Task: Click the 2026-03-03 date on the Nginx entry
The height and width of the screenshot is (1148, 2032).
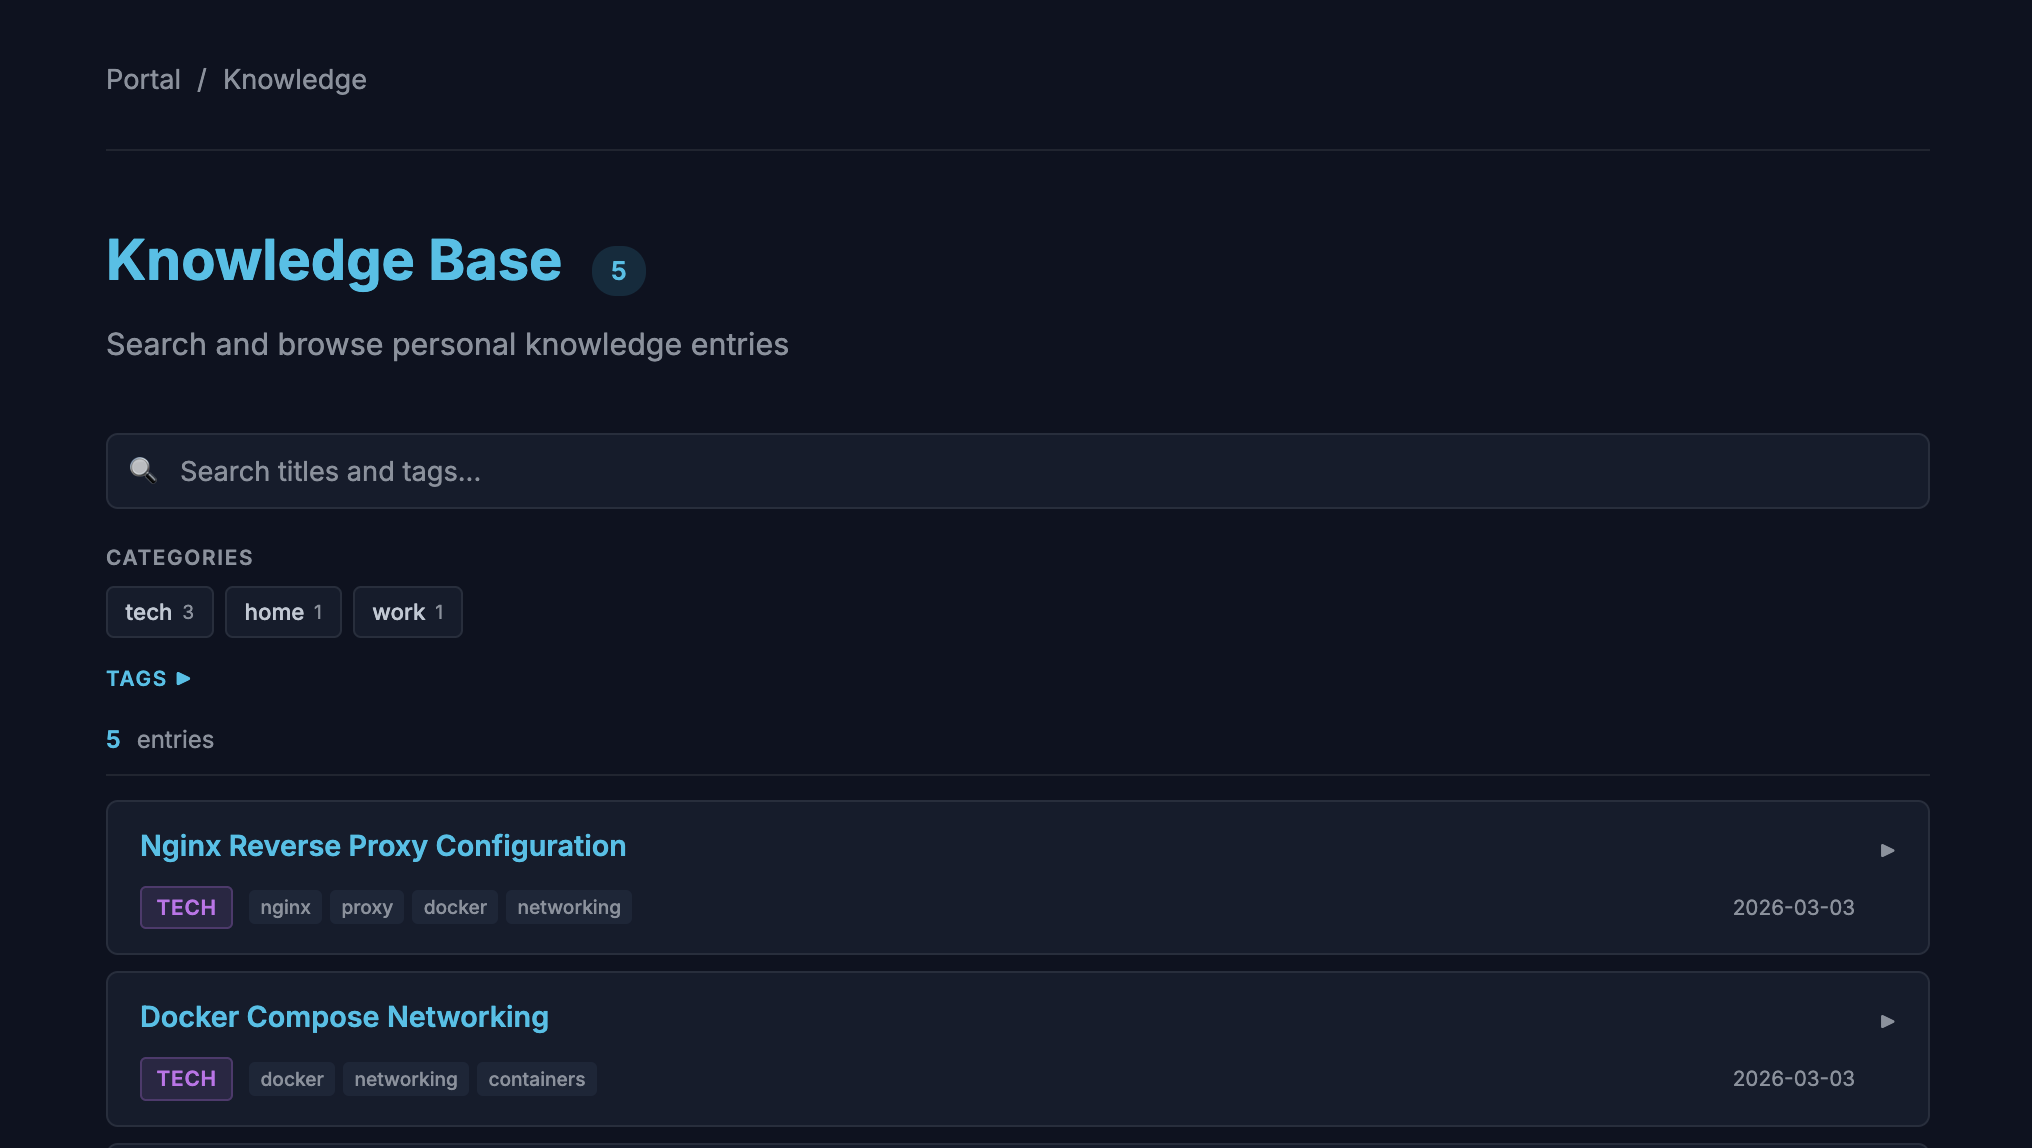Action: 1793,907
